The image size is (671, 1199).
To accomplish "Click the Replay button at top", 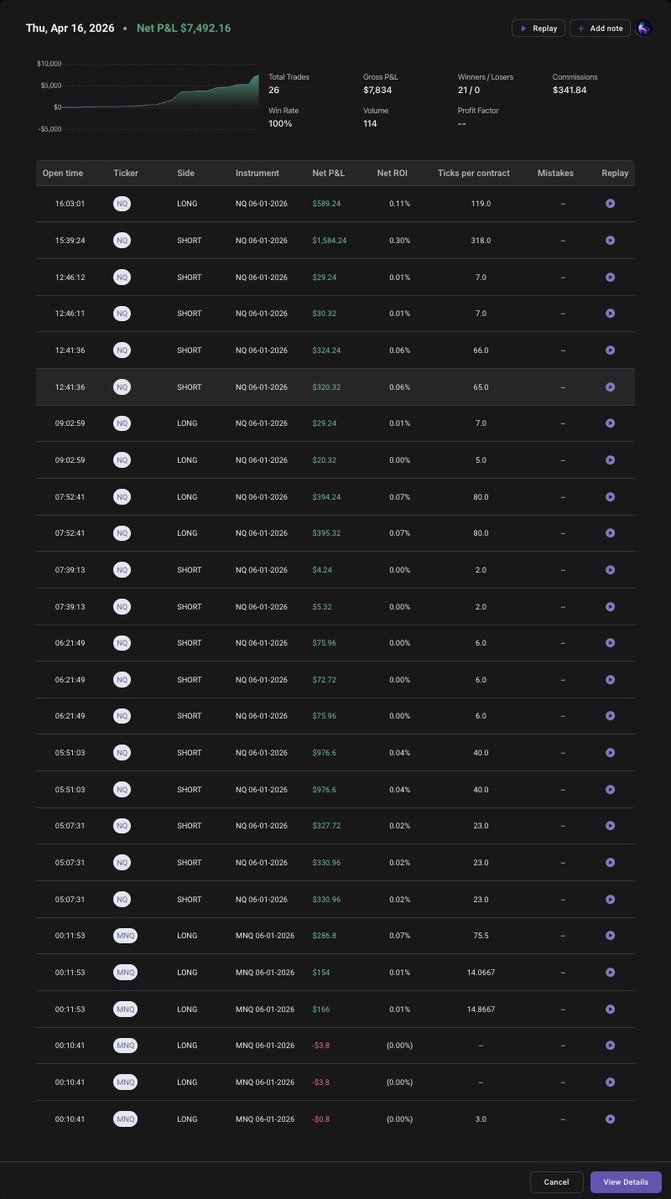I will tap(538, 28).
